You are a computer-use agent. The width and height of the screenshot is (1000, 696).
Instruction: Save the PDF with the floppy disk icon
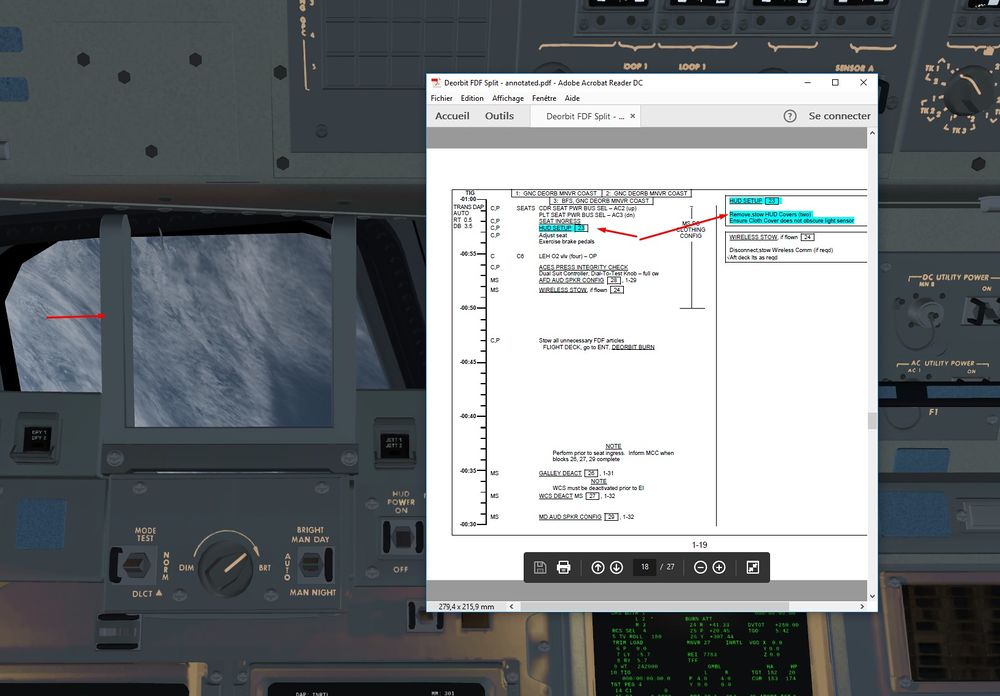click(x=540, y=567)
